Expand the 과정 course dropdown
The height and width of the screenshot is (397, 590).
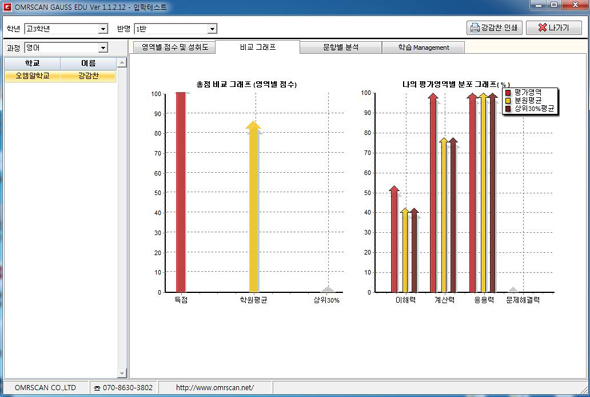pos(103,48)
